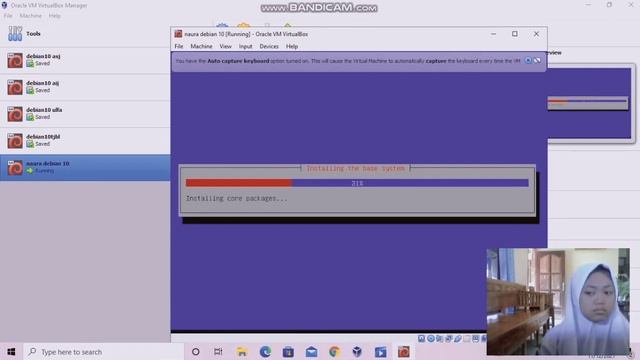Click USB indicator in VM status bar
The image size is (640, 360).
458,339
